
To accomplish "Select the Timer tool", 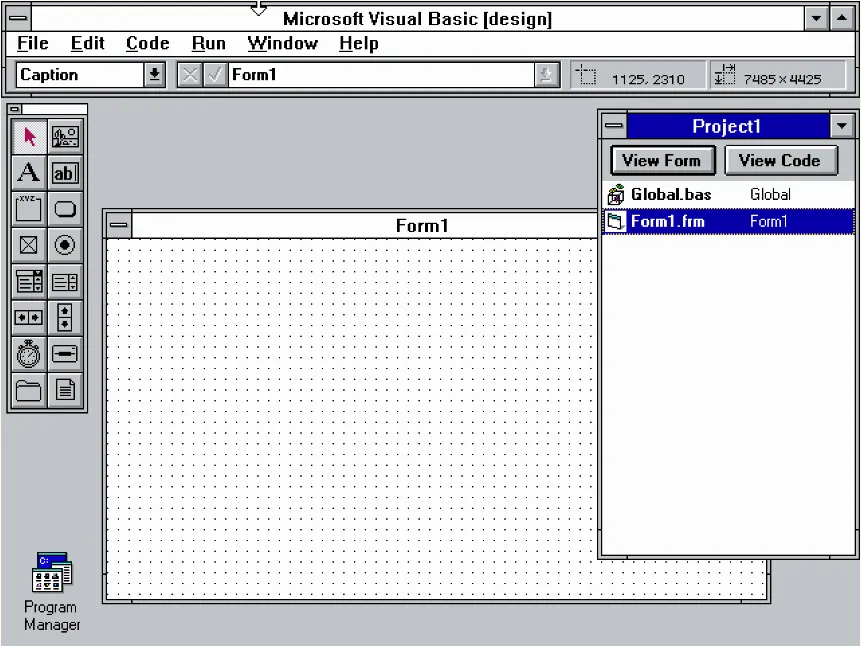I will tap(28, 353).
